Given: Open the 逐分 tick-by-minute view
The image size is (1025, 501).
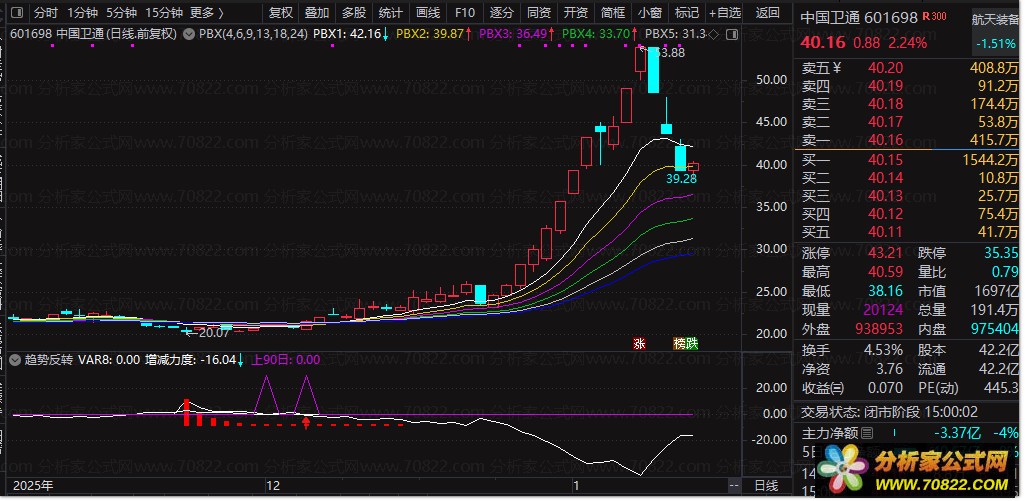Looking at the screenshot, I should click(502, 12).
